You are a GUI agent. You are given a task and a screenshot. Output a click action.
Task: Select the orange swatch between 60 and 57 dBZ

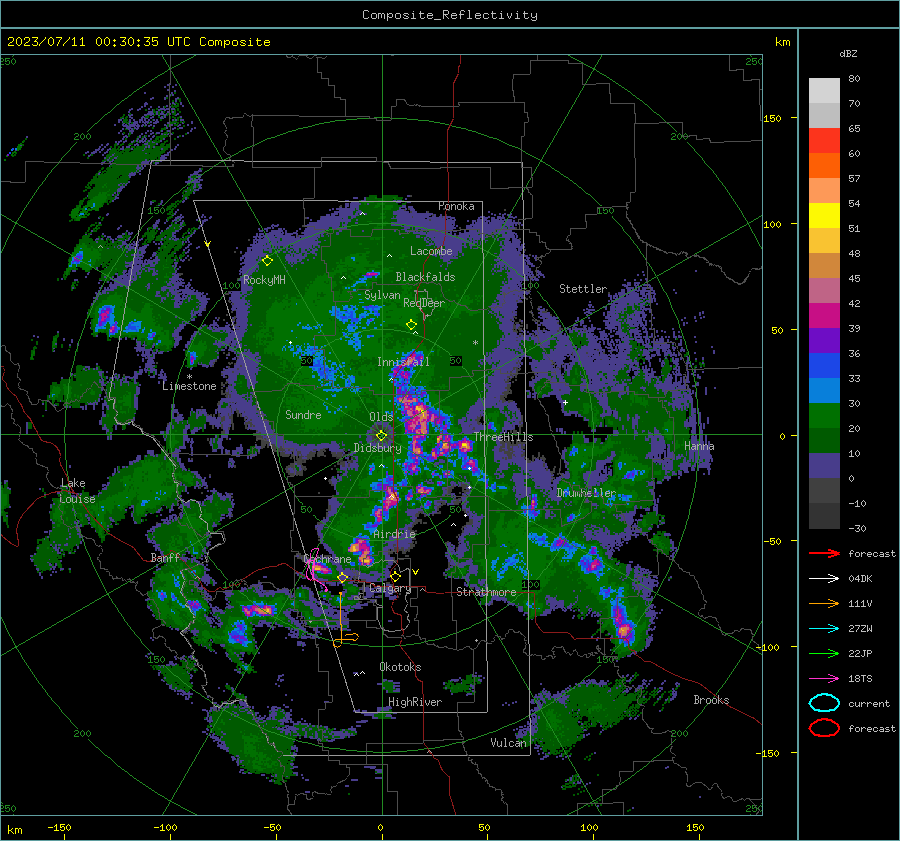[824, 166]
